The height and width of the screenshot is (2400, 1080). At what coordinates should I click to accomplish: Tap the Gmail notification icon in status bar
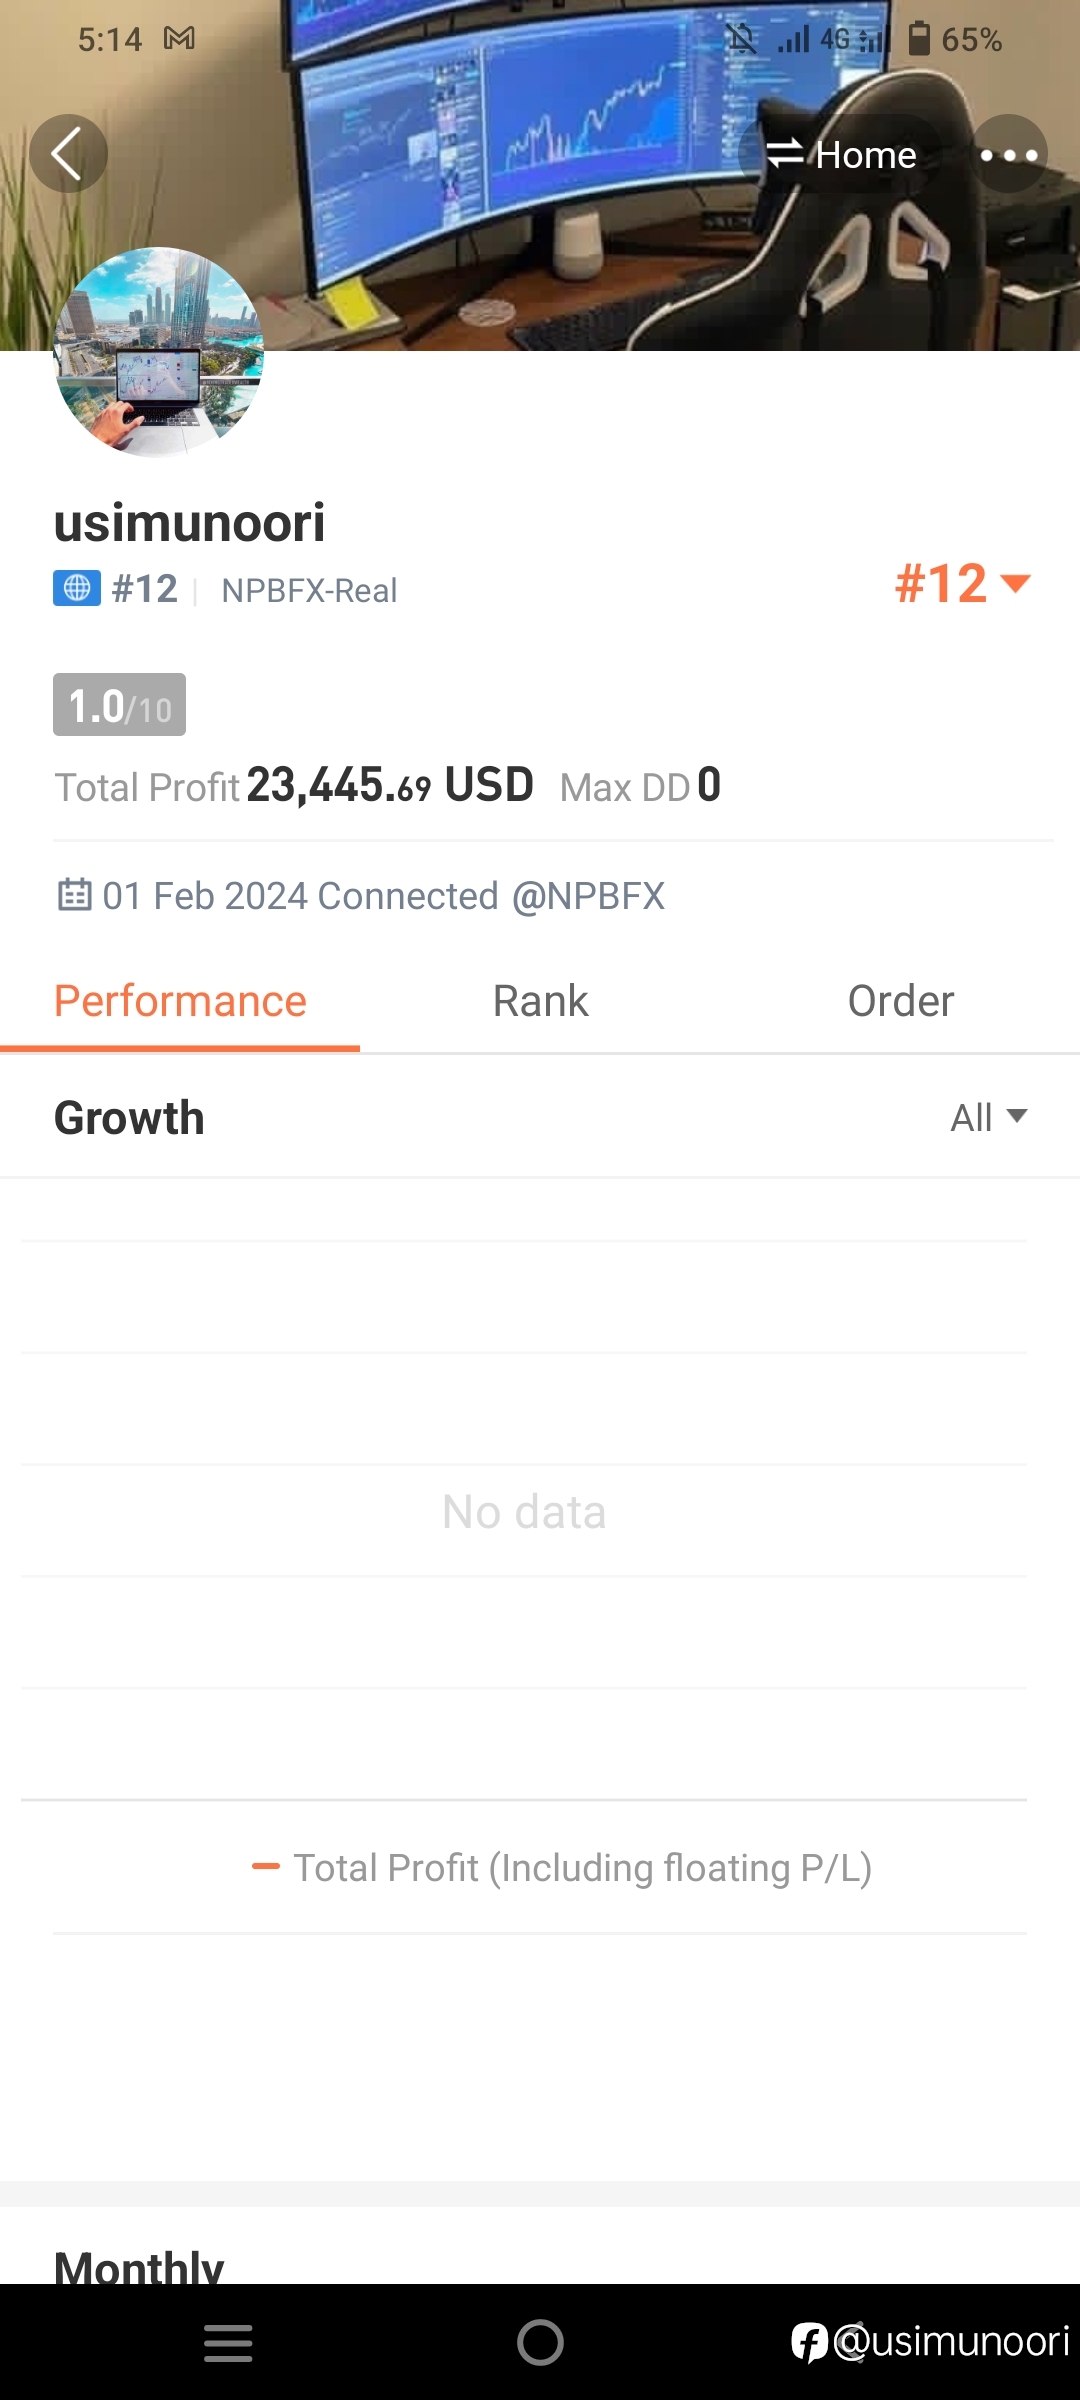tap(180, 39)
